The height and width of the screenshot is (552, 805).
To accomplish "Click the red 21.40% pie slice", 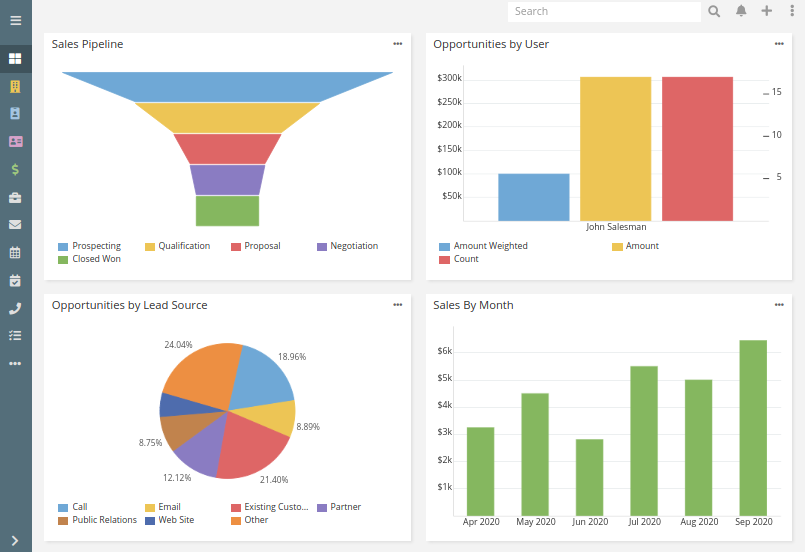I will (252, 447).
